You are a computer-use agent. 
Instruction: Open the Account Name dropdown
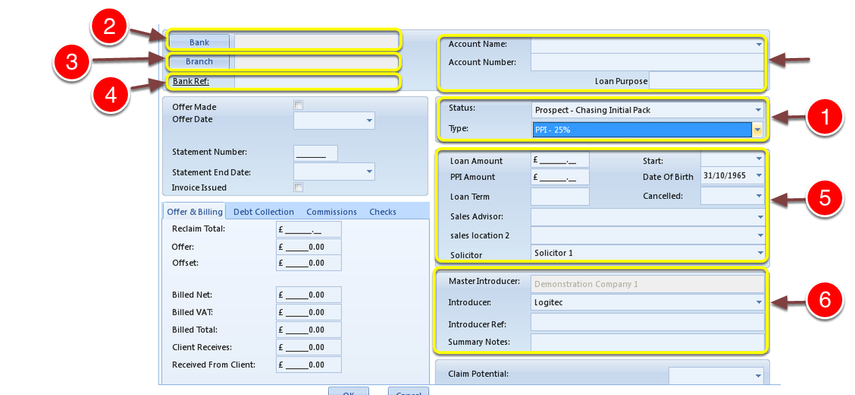pyautogui.click(x=758, y=44)
